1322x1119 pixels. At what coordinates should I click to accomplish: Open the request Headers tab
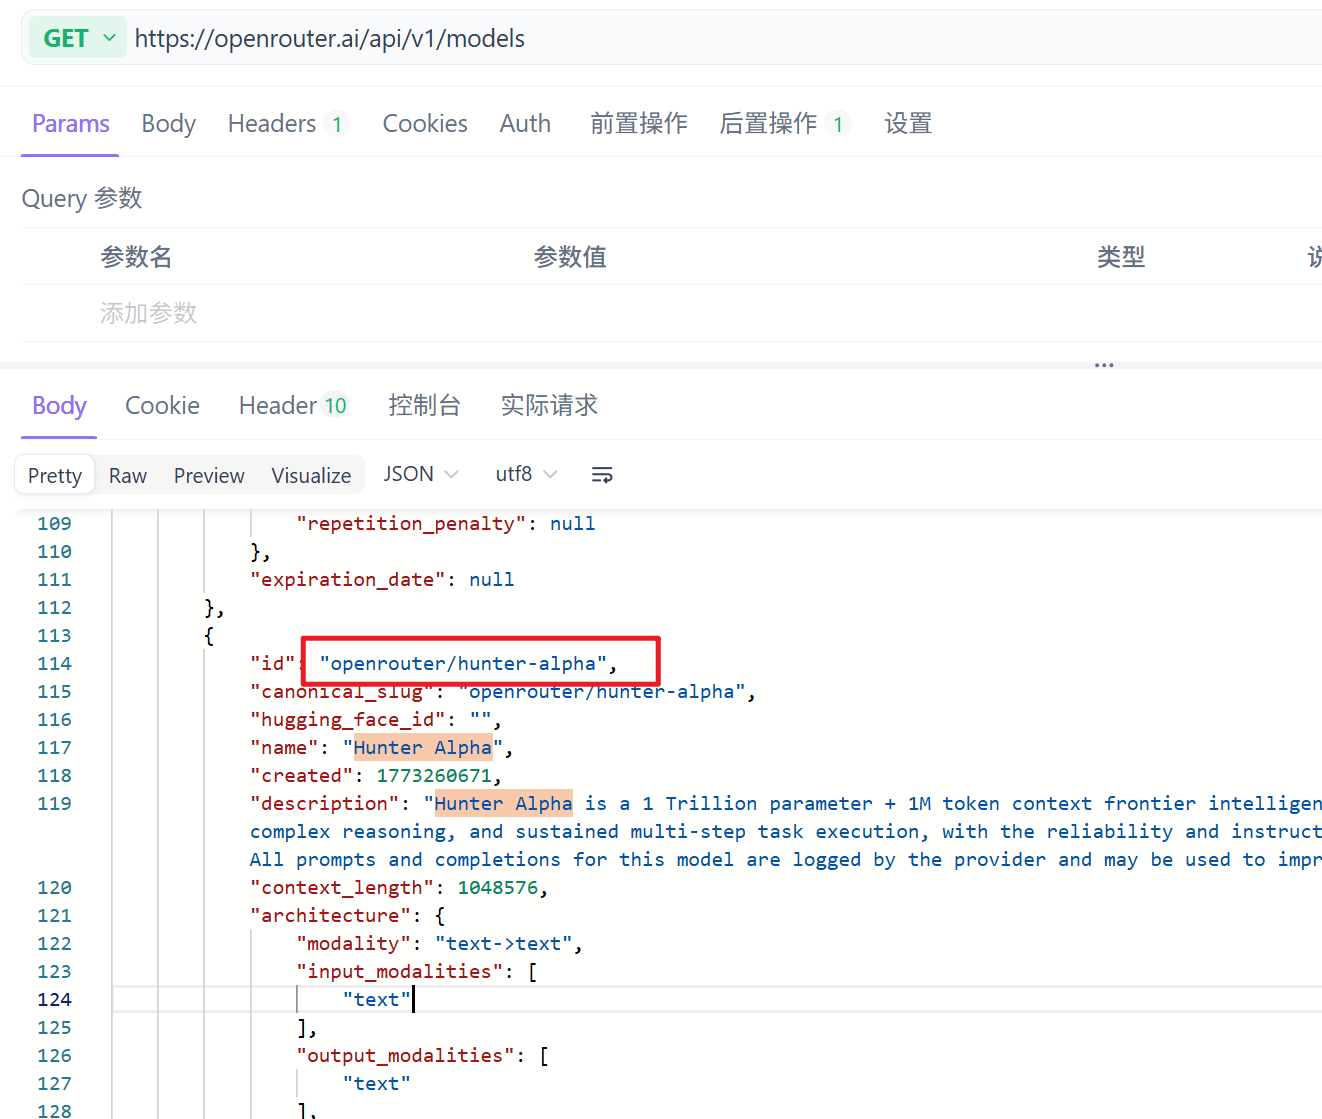click(x=287, y=124)
